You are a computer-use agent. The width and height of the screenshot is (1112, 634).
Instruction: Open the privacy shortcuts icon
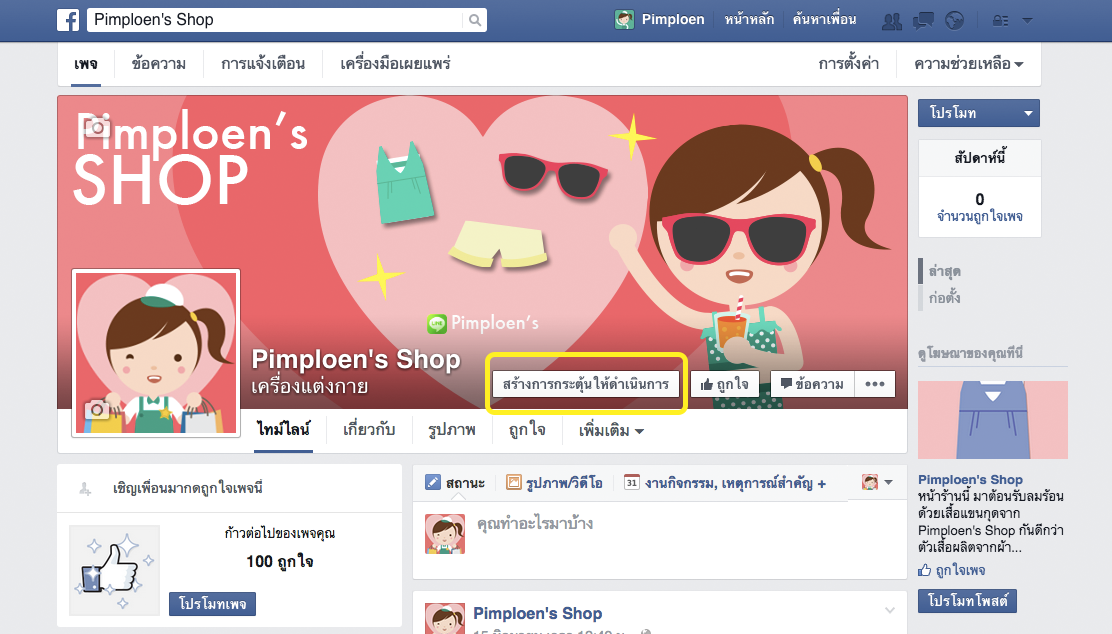pos(1001,21)
